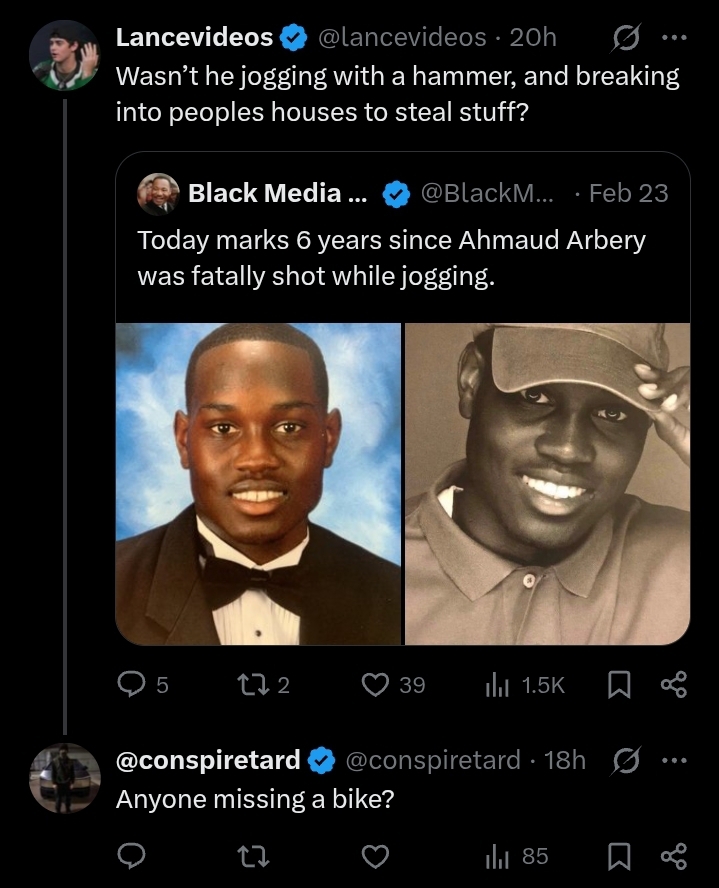This screenshot has height=888, width=719.
Task: Click the Grok icon on Lancevideos post
Action: (624, 38)
